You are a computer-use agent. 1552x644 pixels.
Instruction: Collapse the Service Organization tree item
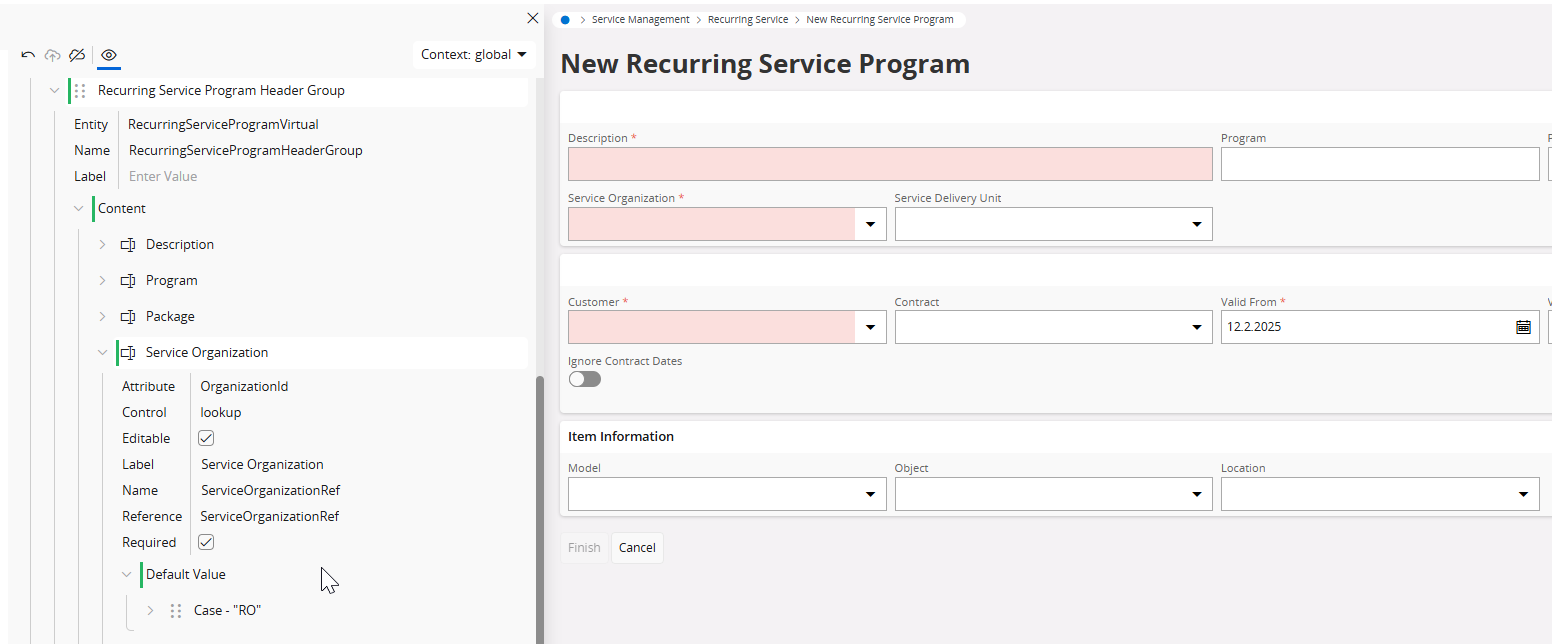[102, 352]
